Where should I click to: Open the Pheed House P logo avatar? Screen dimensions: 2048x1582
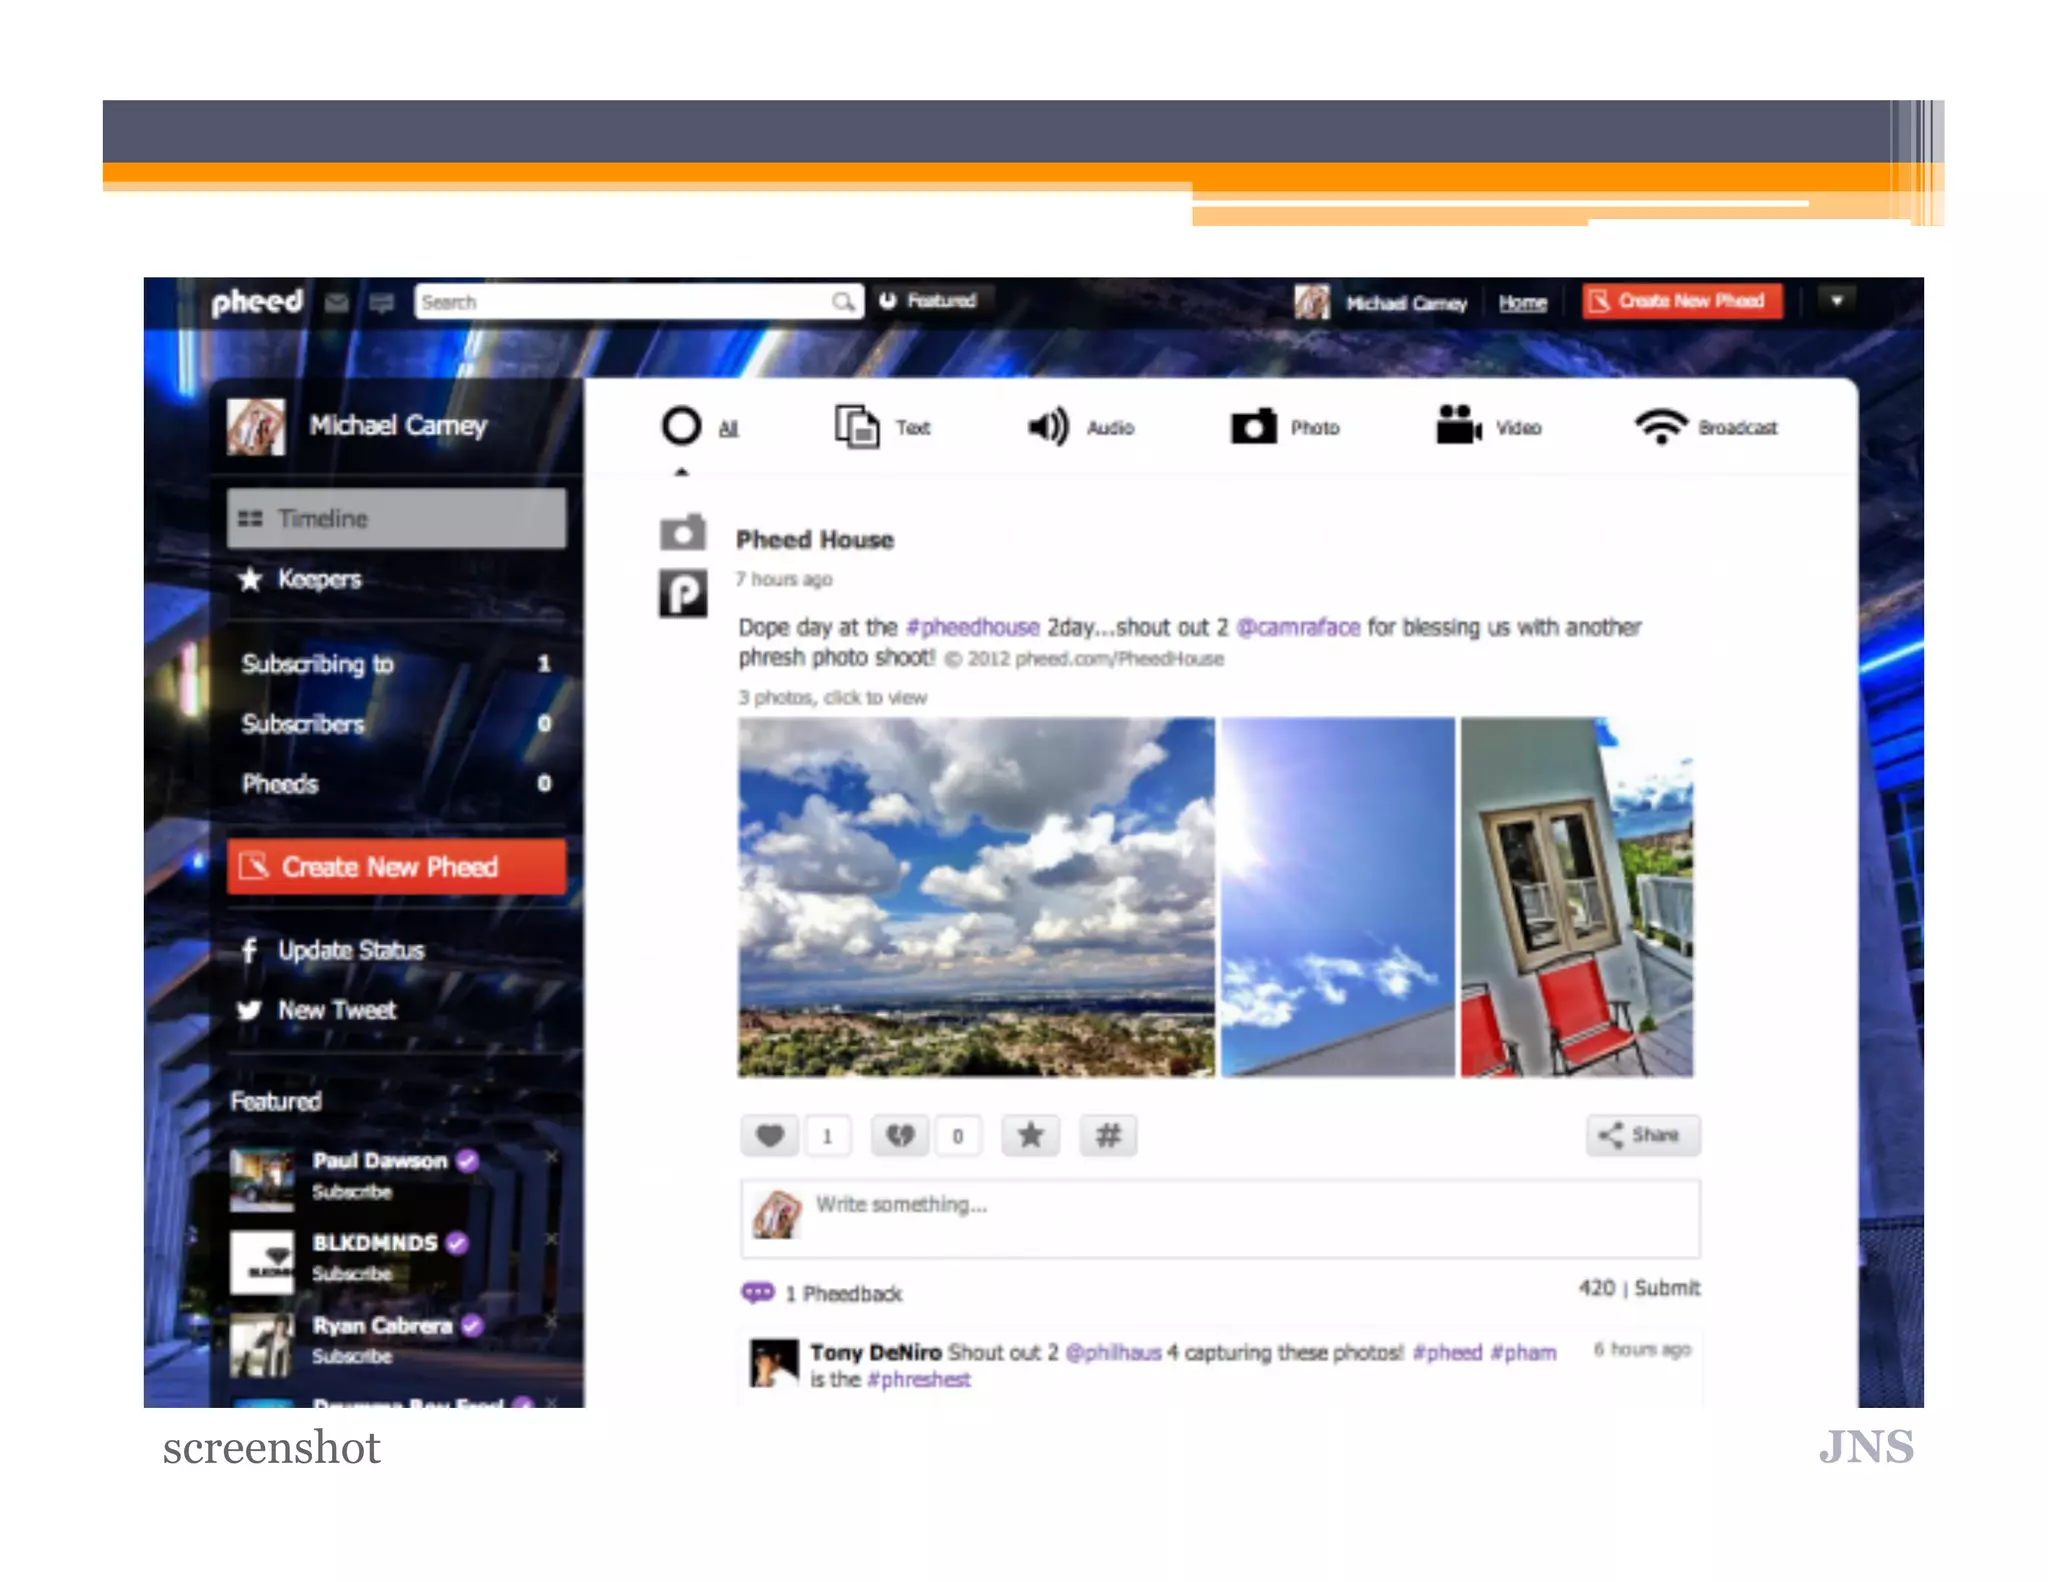click(x=683, y=593)
